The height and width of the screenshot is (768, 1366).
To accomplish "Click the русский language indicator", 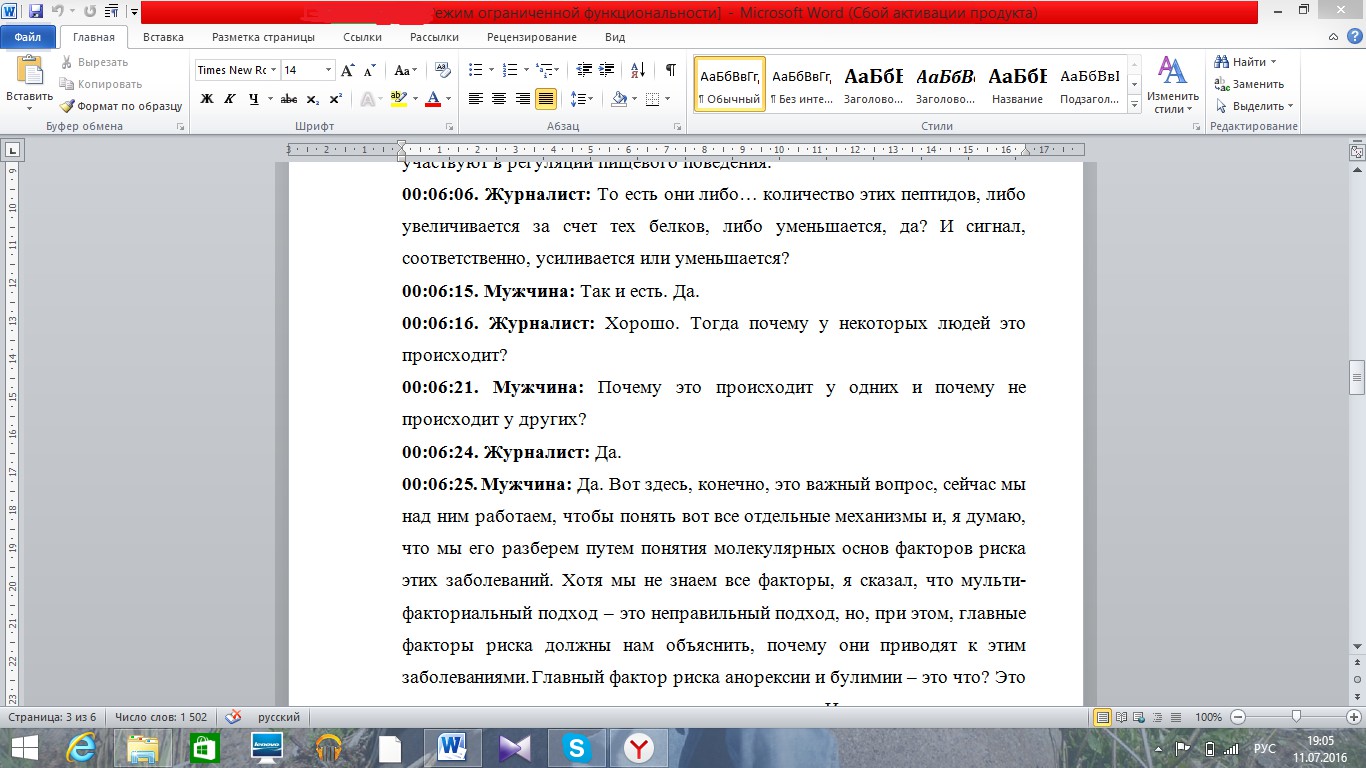I will coord(279,717).
